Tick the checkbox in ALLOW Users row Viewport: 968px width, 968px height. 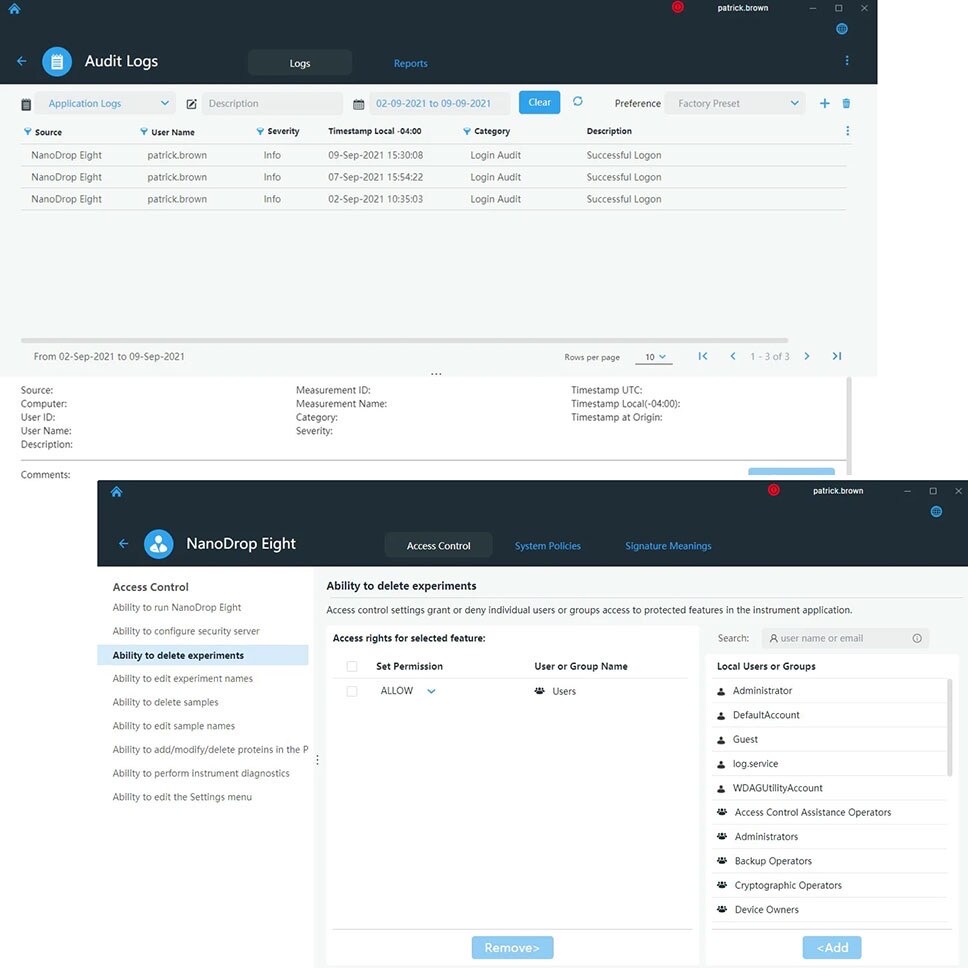pos(352,691)
